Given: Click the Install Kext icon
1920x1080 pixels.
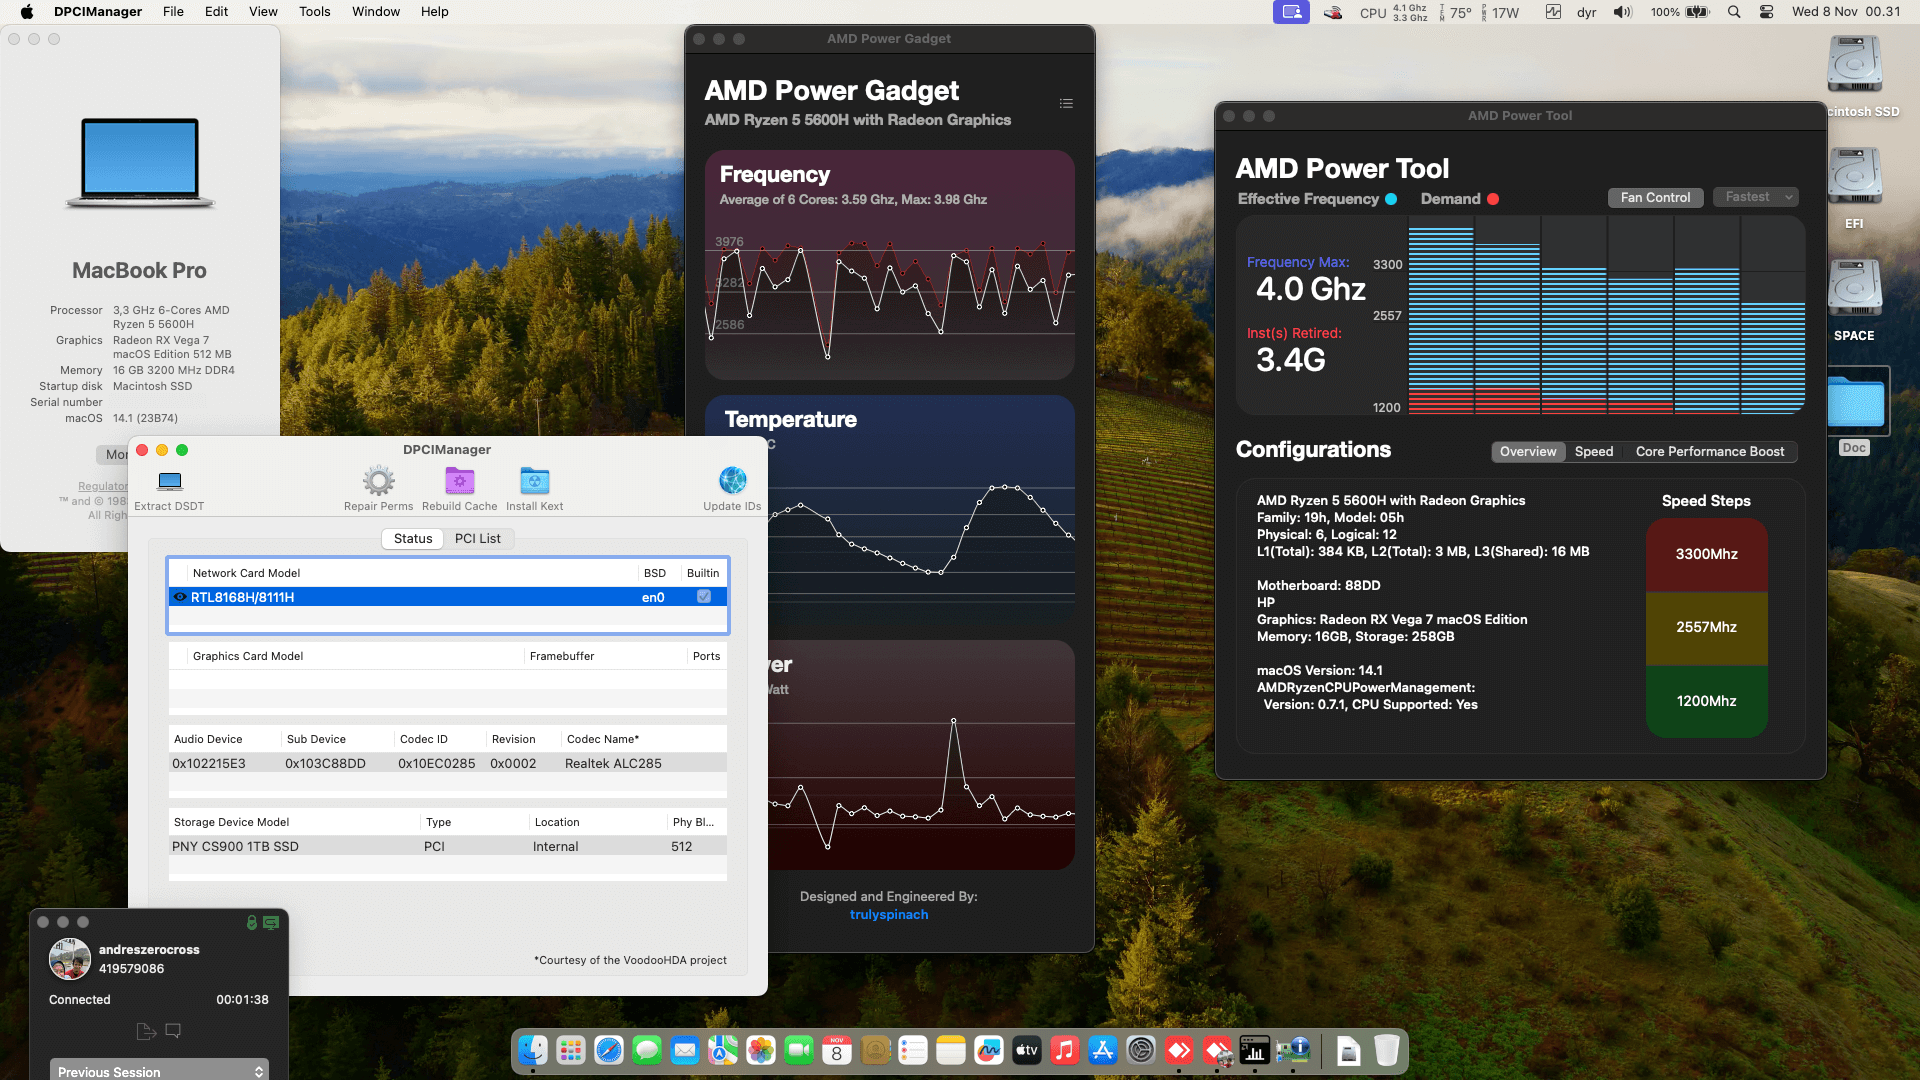Looking at the screenshot, I should 534,481.
